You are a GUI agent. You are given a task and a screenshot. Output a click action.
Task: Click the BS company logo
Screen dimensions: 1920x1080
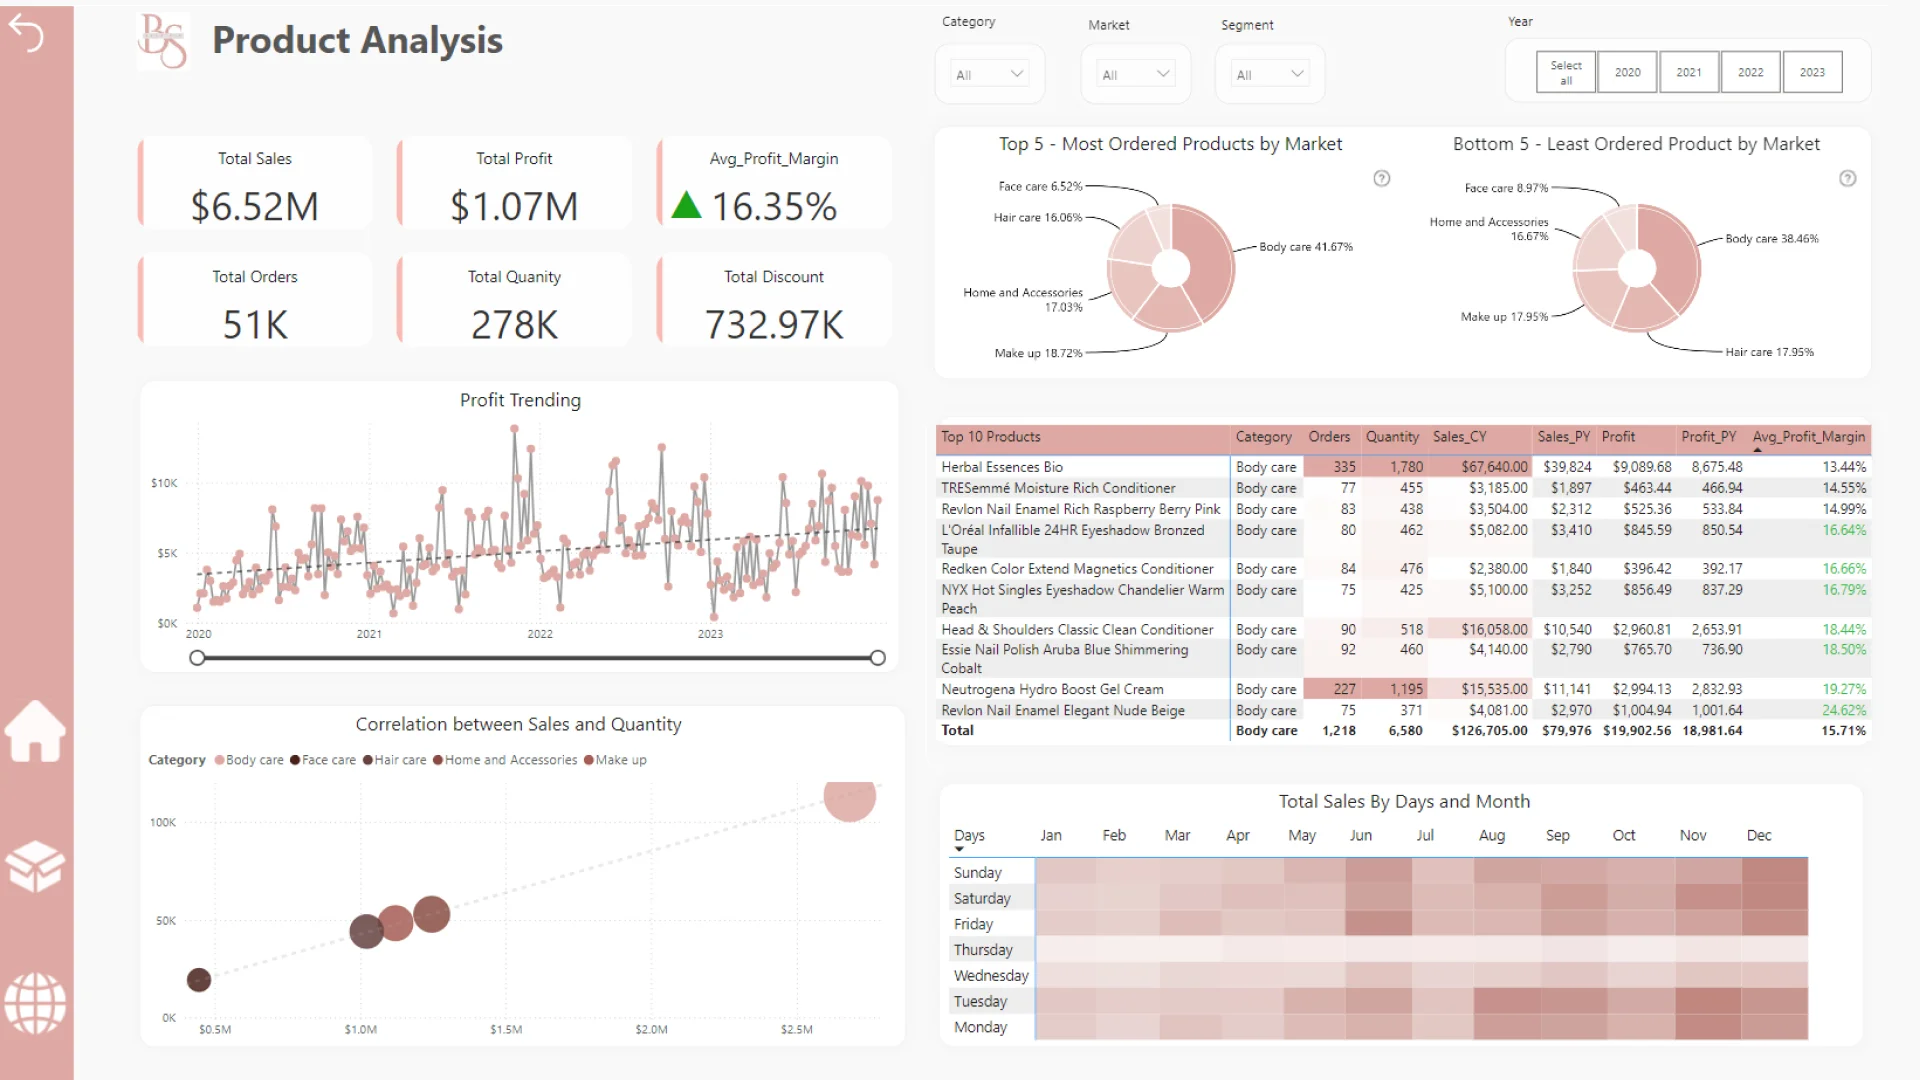(x=163, y=40)
